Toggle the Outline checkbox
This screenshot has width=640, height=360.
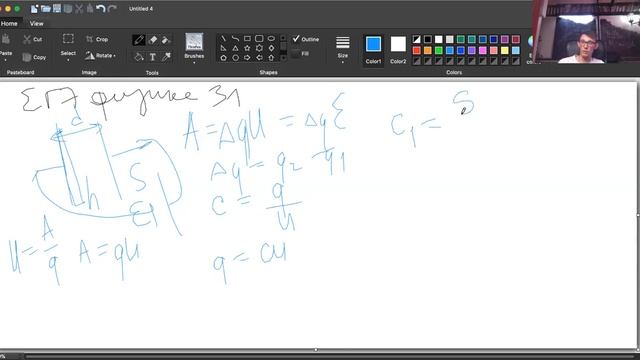(x=296, y=39)
